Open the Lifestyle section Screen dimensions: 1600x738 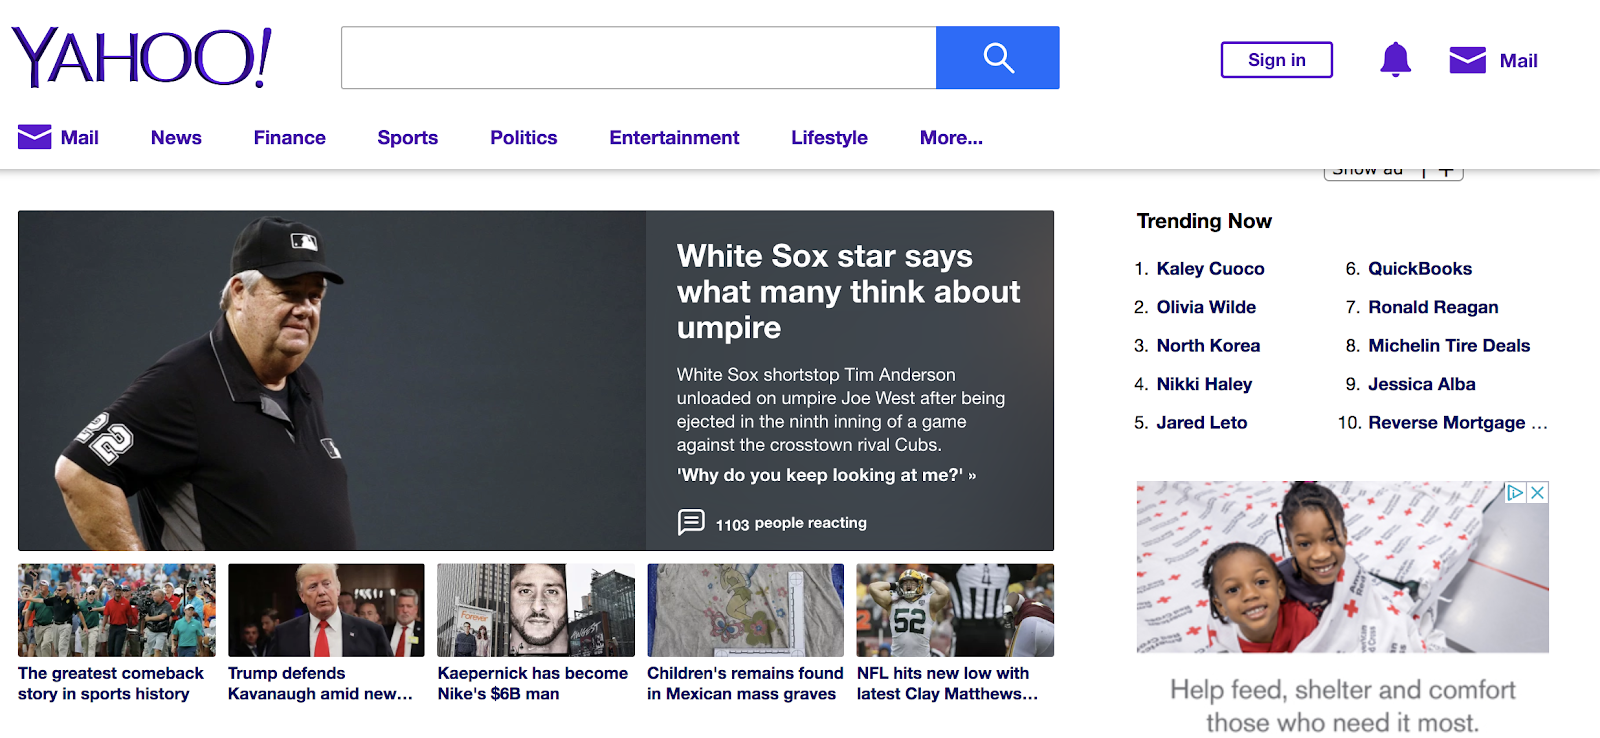tap(829, 138)
